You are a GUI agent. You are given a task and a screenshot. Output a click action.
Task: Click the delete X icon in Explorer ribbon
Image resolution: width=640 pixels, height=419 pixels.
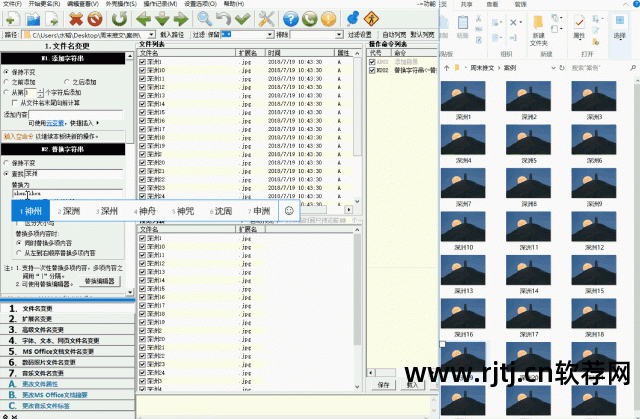tap(513, 22)
